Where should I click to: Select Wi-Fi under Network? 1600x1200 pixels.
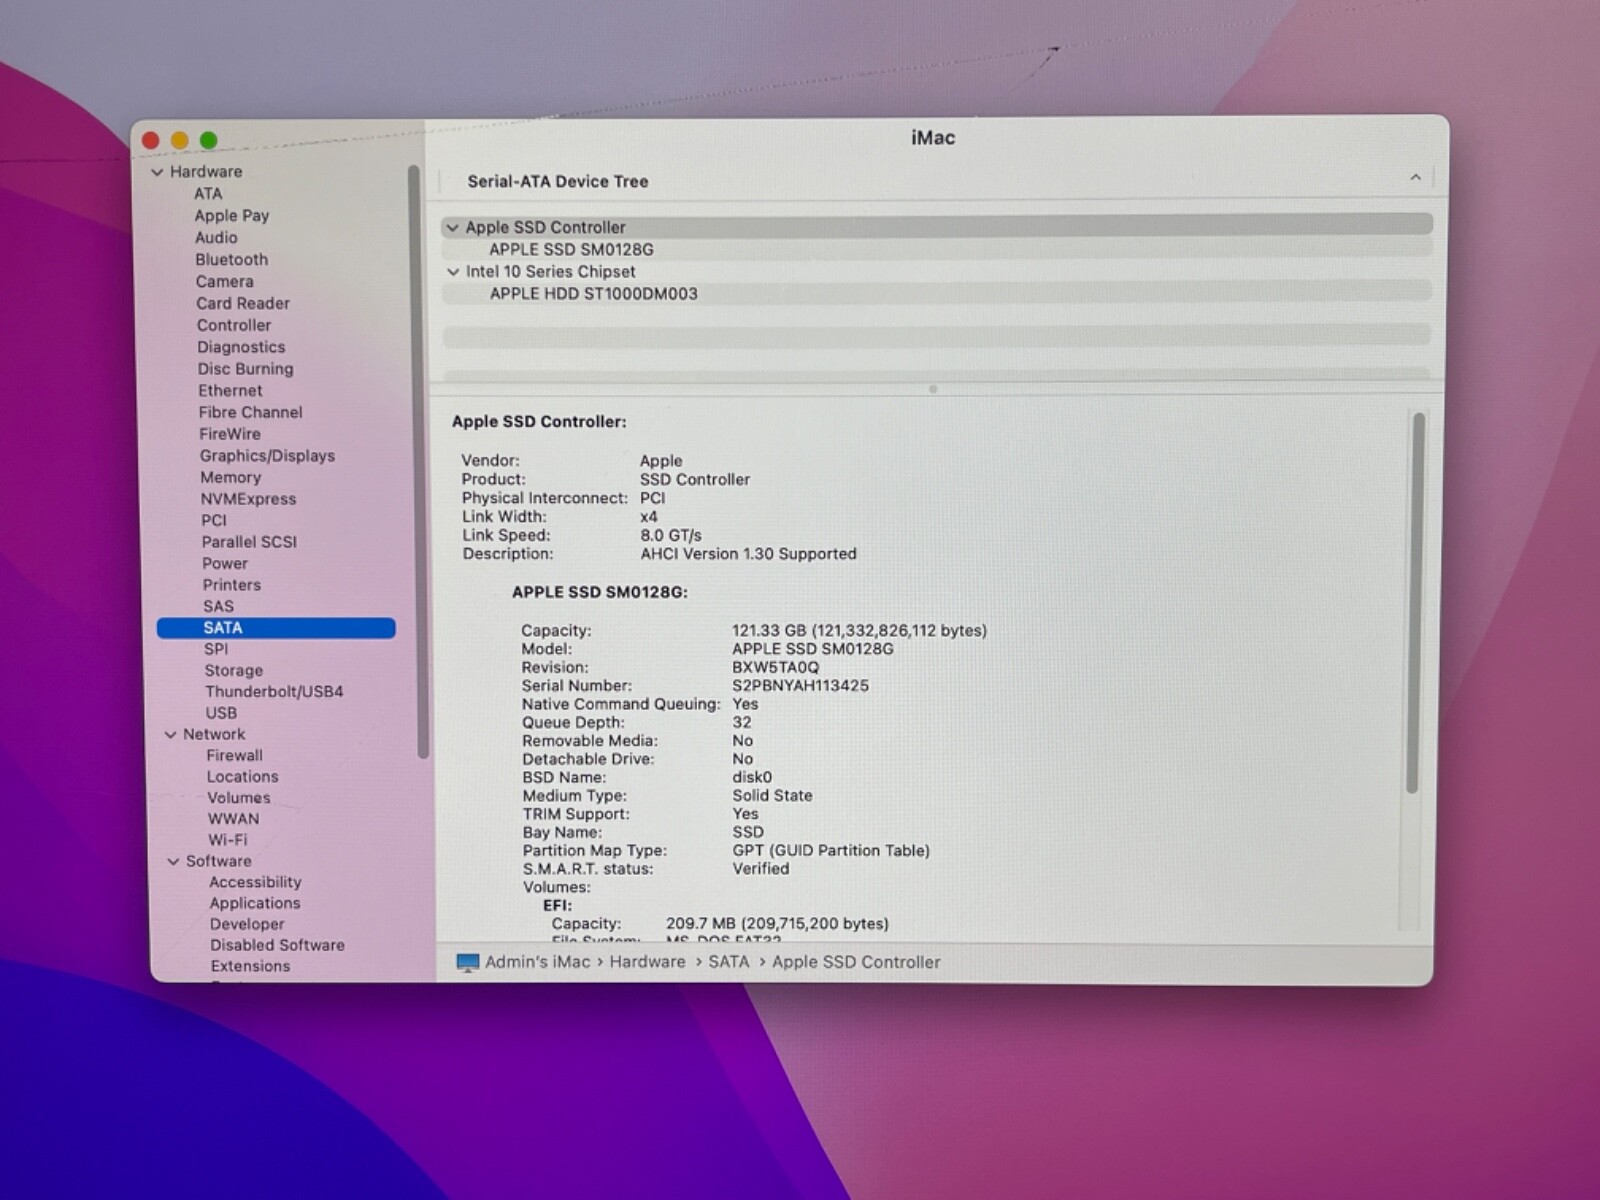228,840
